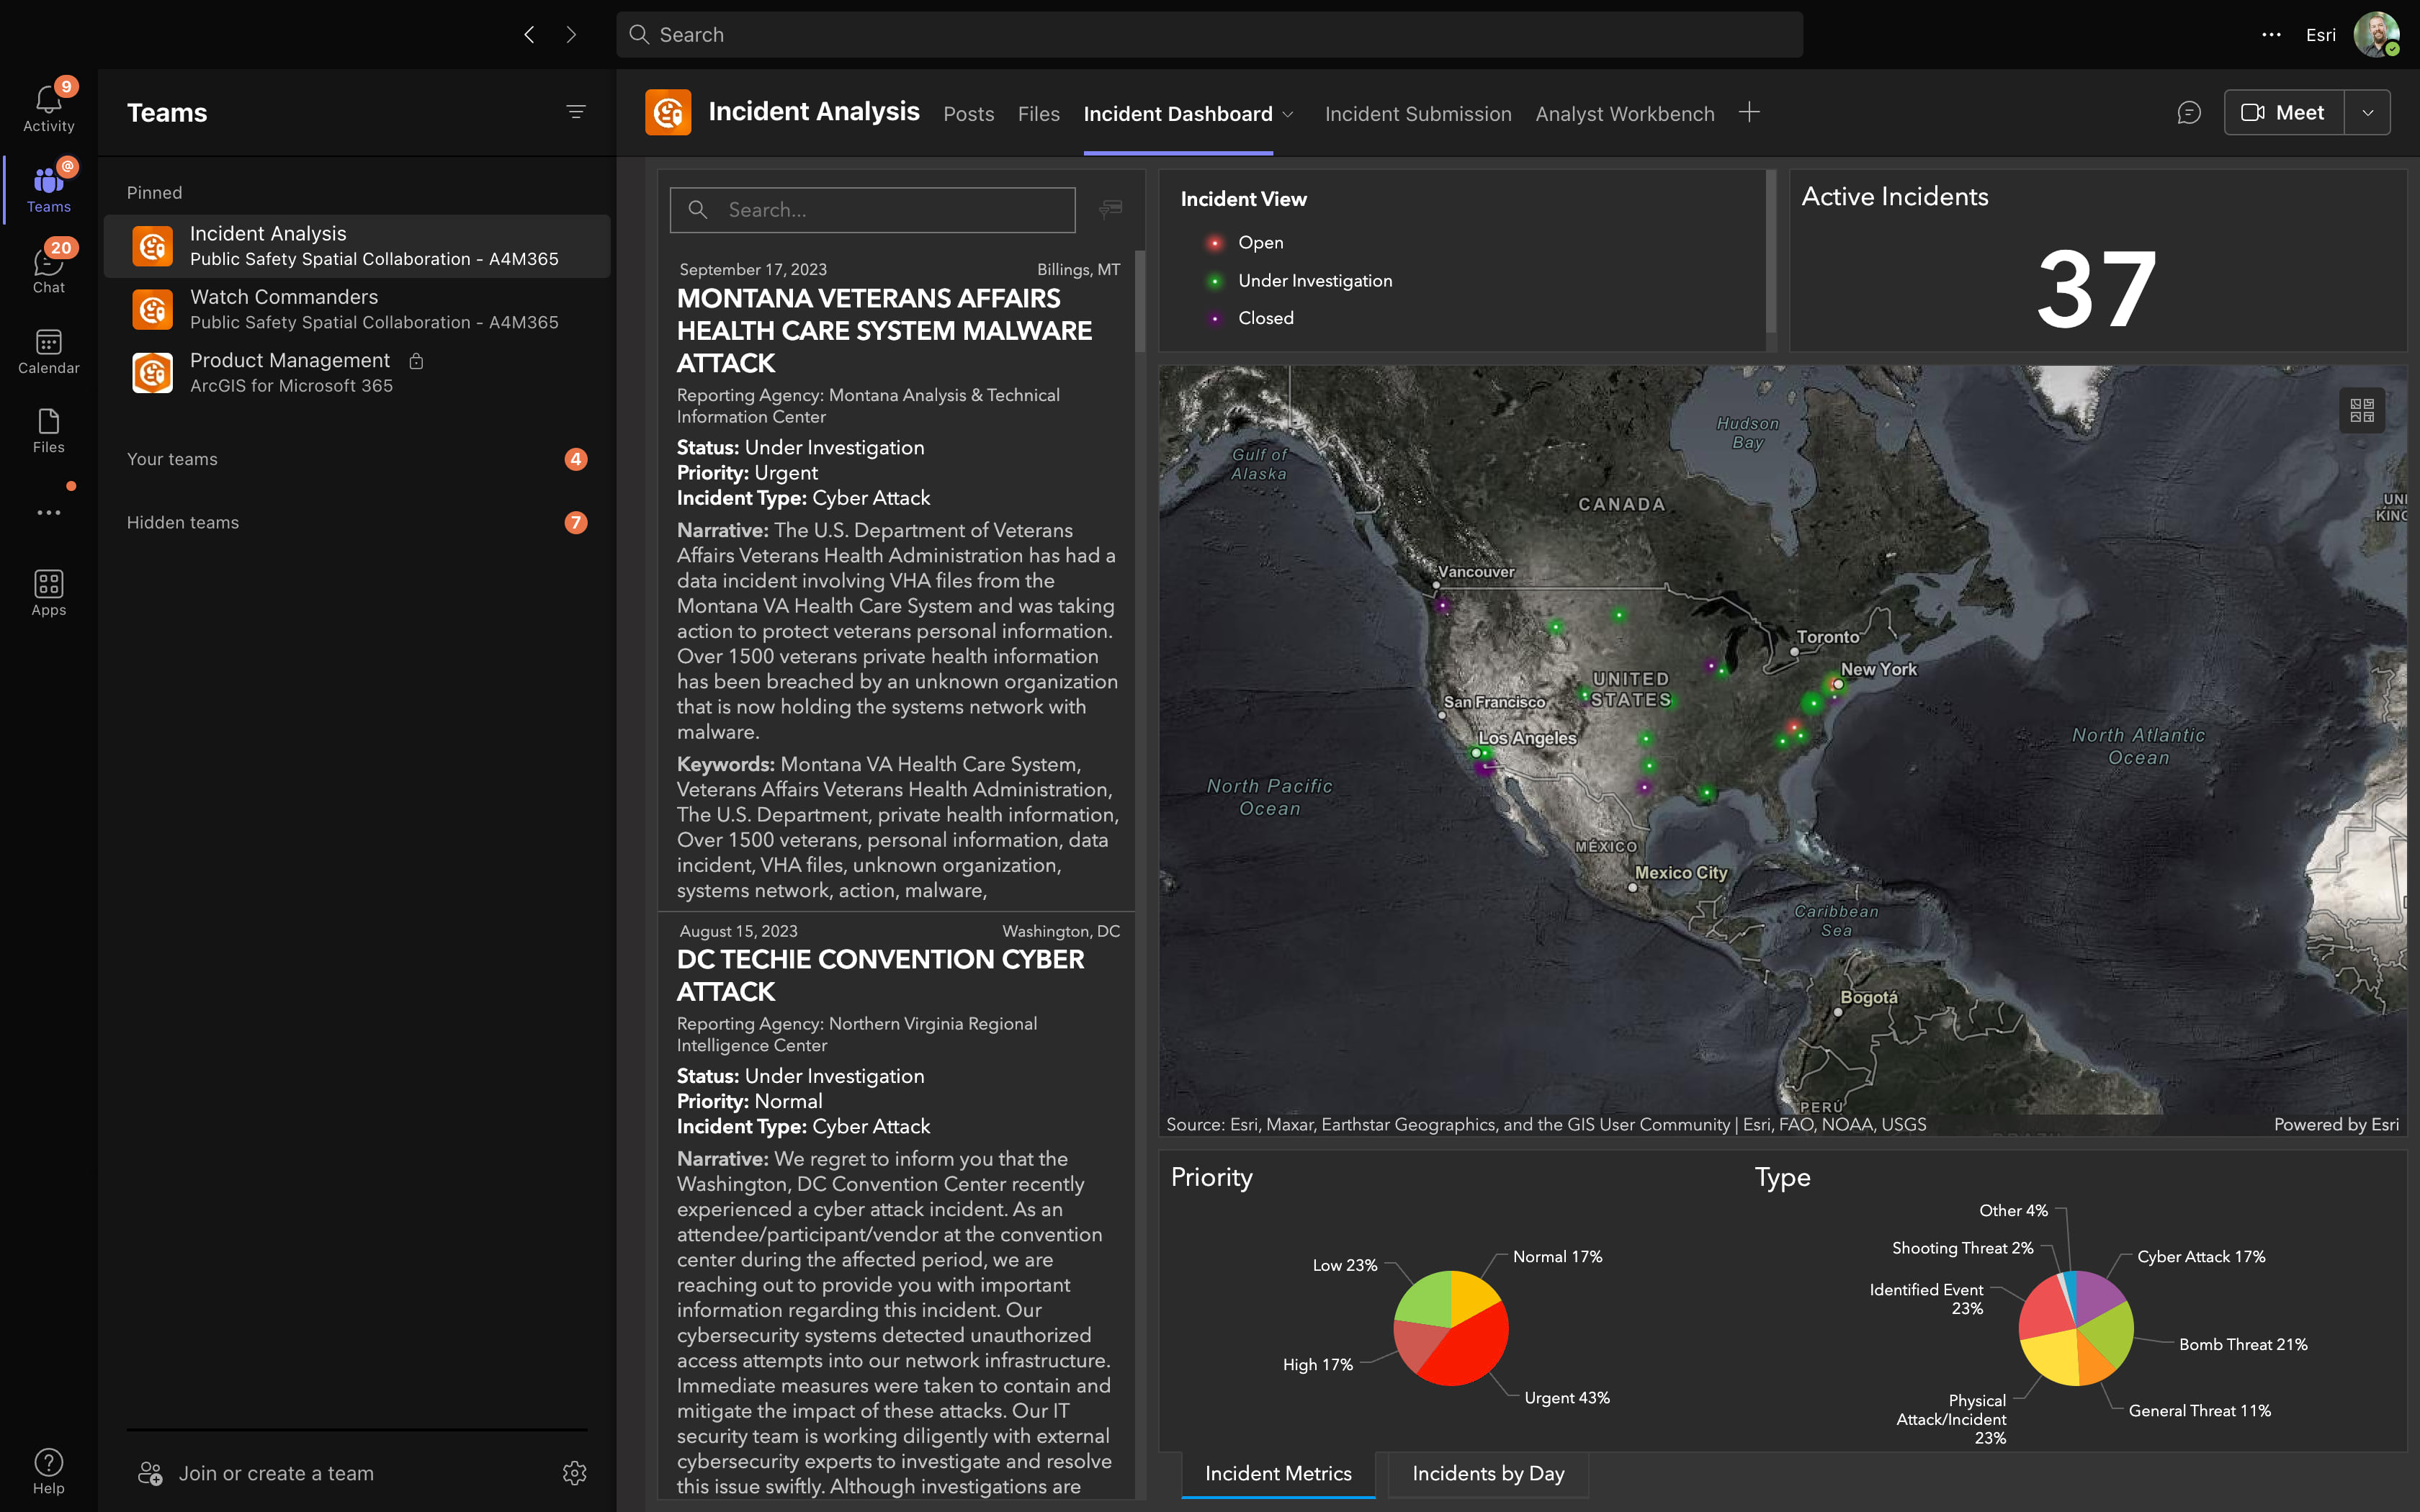Expand the Meet options dropdown arrow

click(x=2367, y=113)
